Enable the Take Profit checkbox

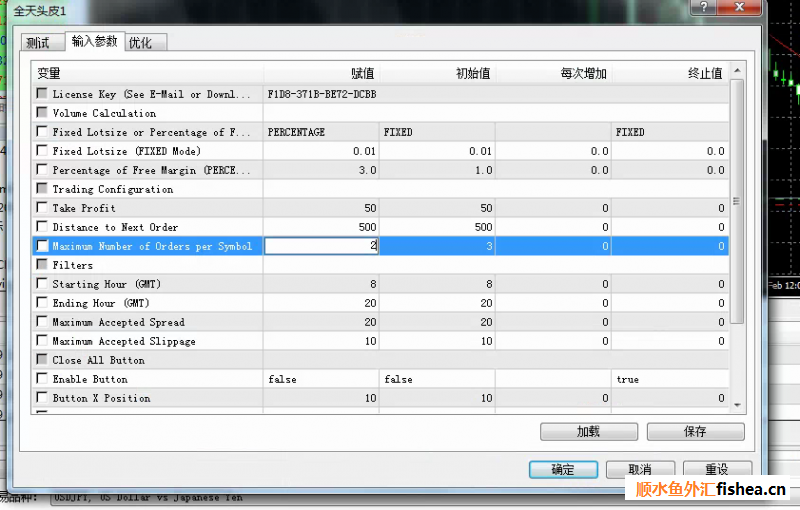[x=42, y=208]
